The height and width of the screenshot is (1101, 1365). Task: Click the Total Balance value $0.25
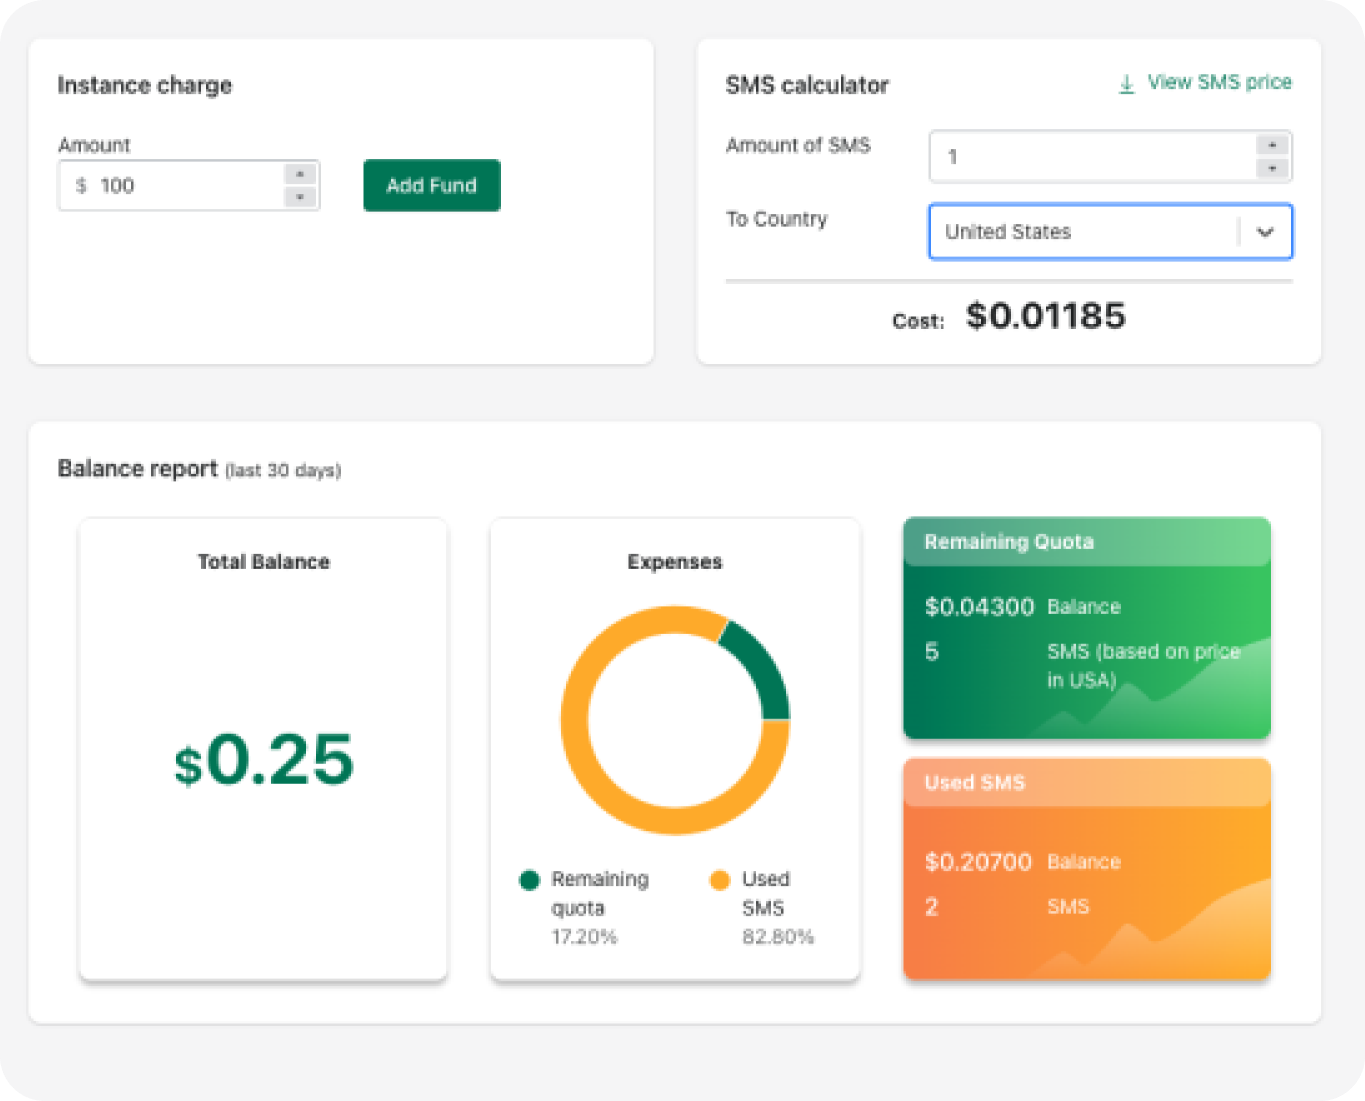click(264, 759)
